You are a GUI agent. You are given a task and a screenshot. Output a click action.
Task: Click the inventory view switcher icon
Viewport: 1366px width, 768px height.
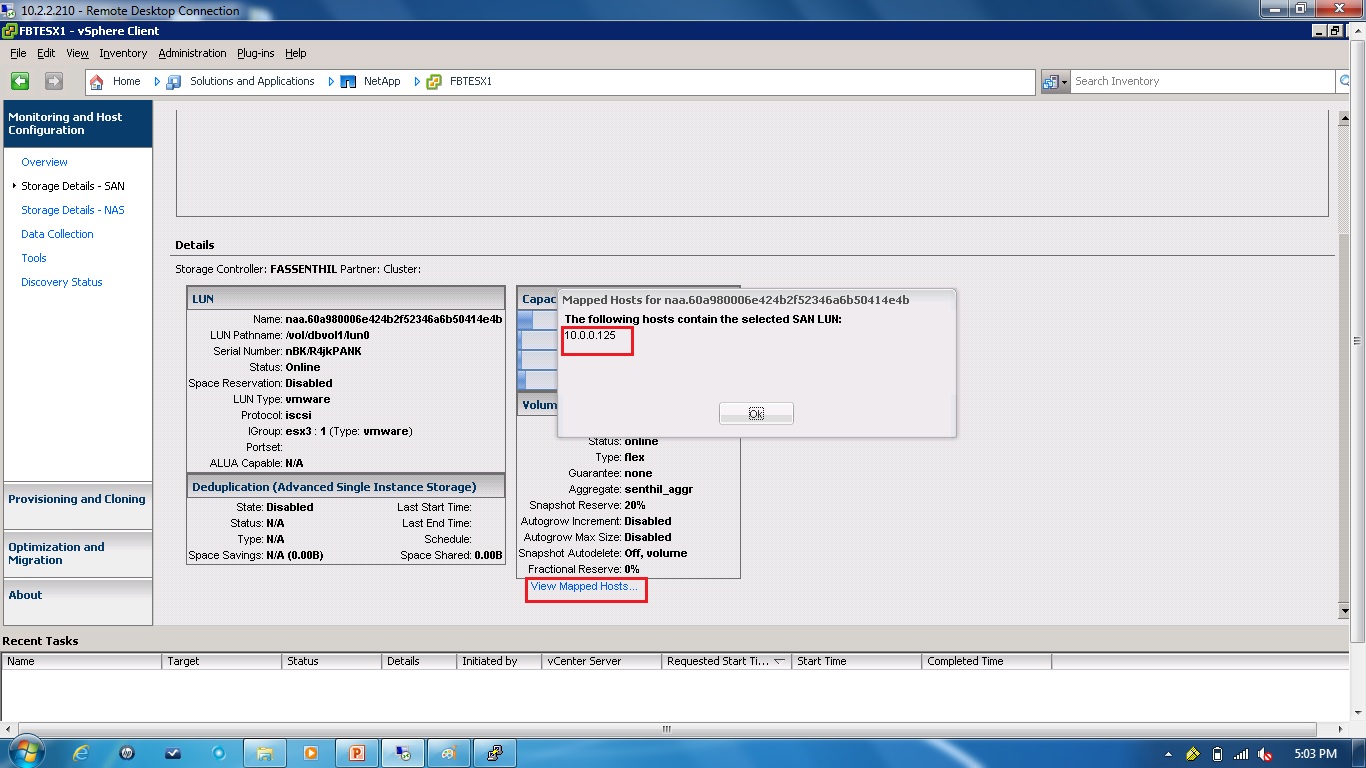tap(1050, 80)
